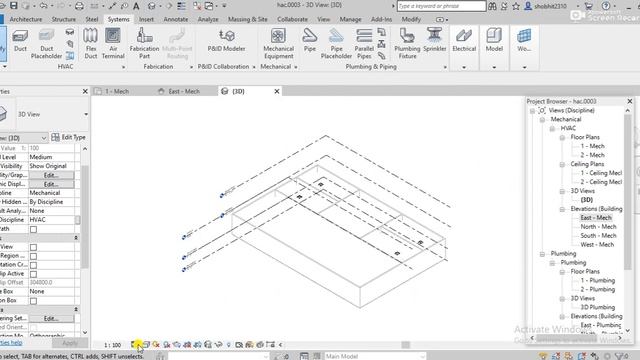Close the (3D) view tab
Screen dimensions: 640x360
(x=277, y=91)
